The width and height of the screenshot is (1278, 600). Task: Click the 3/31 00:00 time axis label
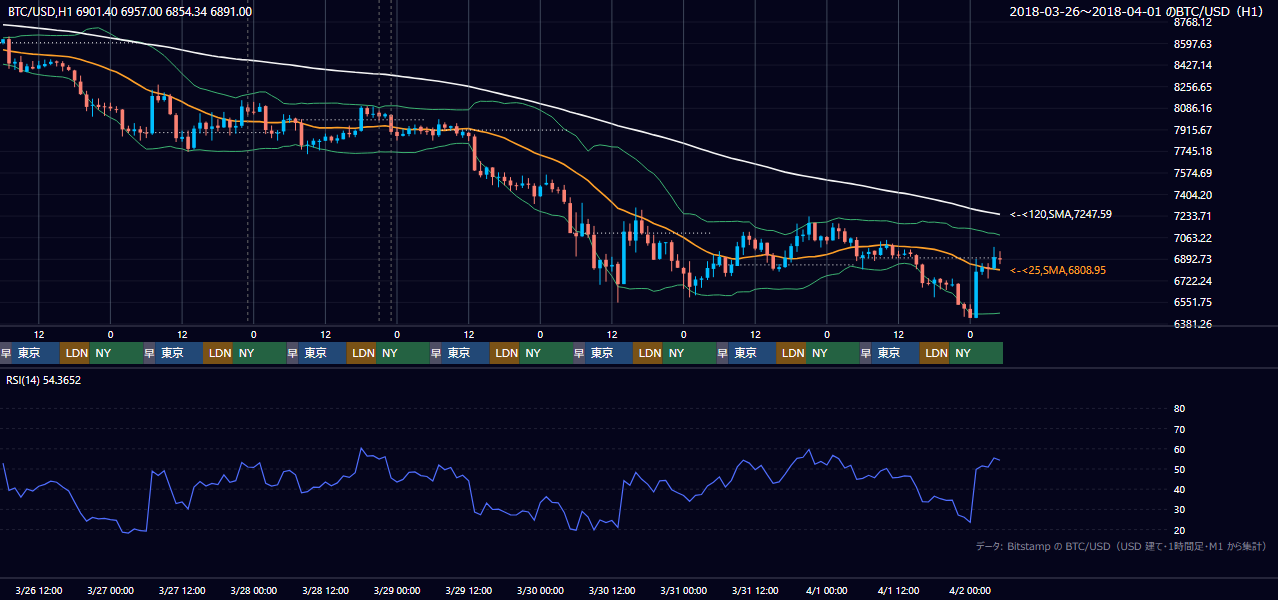684,590
